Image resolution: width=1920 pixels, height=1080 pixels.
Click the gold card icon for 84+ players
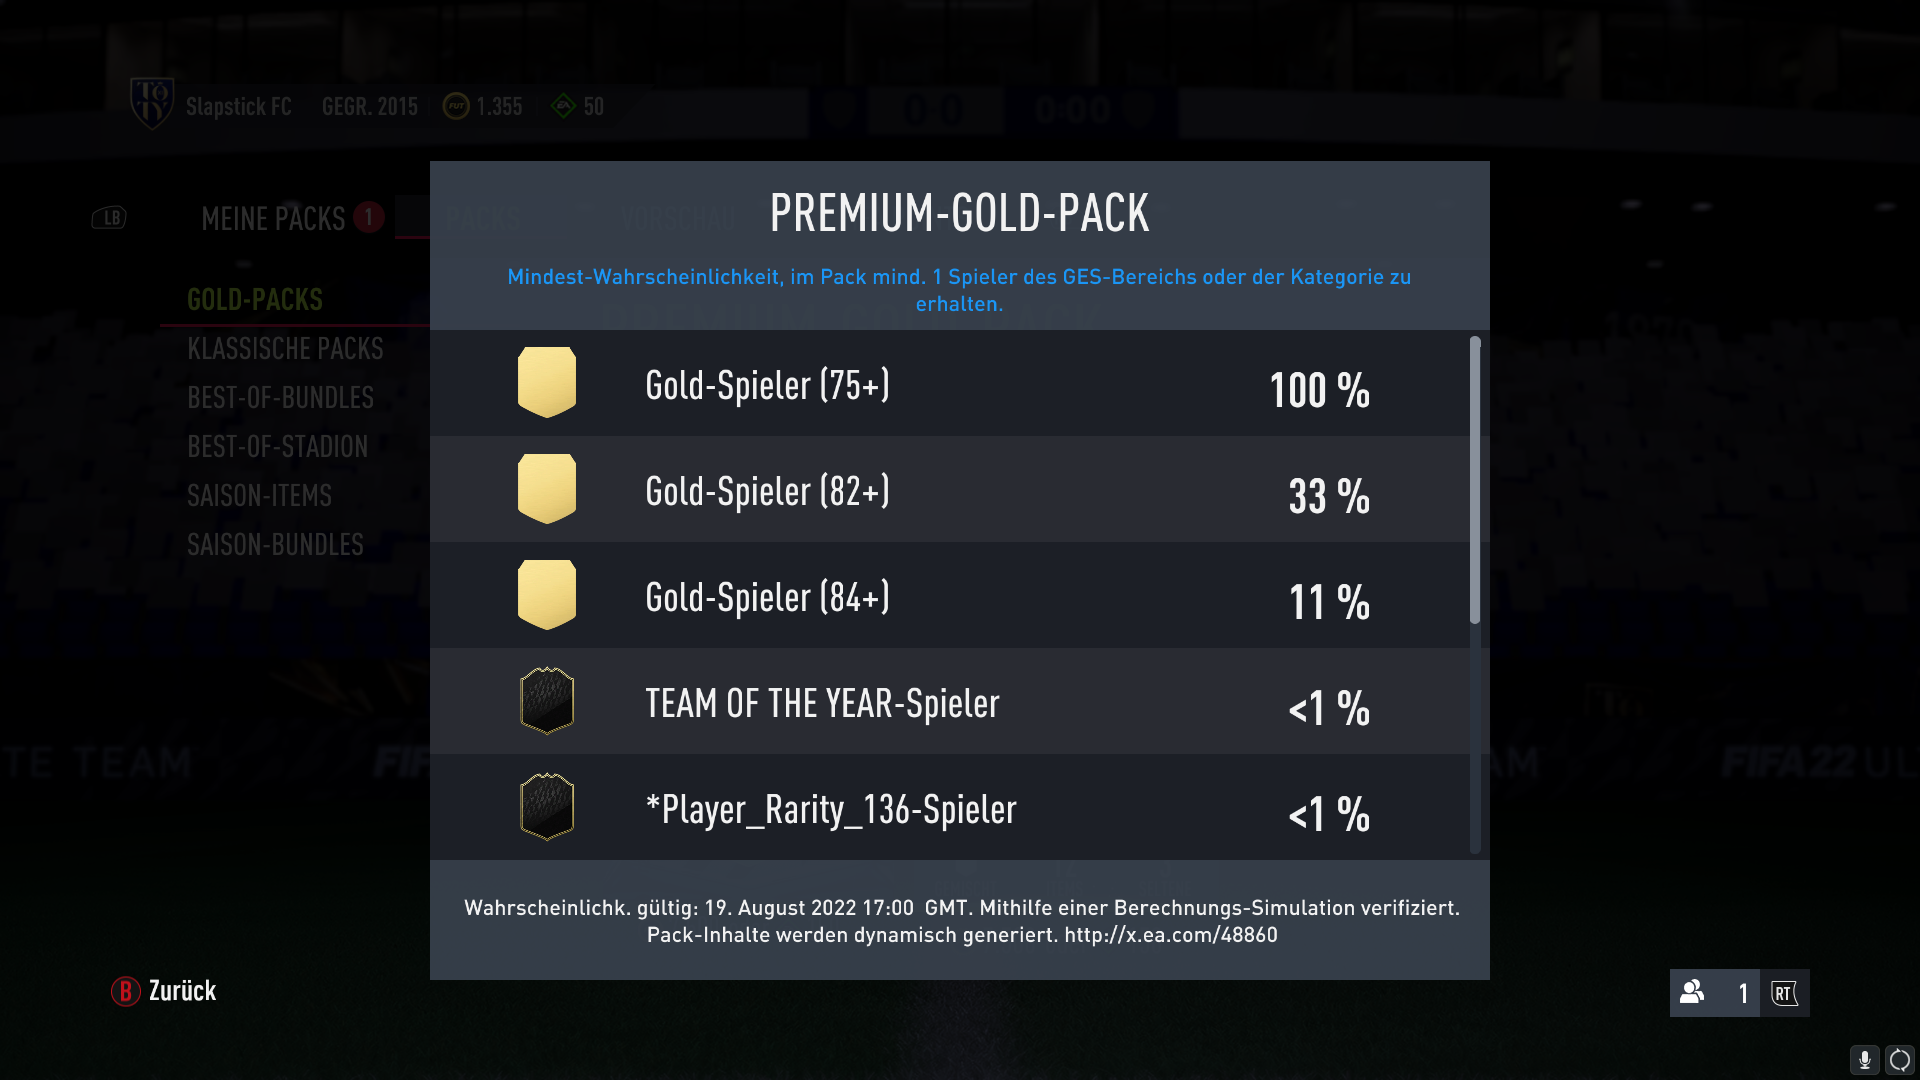[x=547, y=595]
